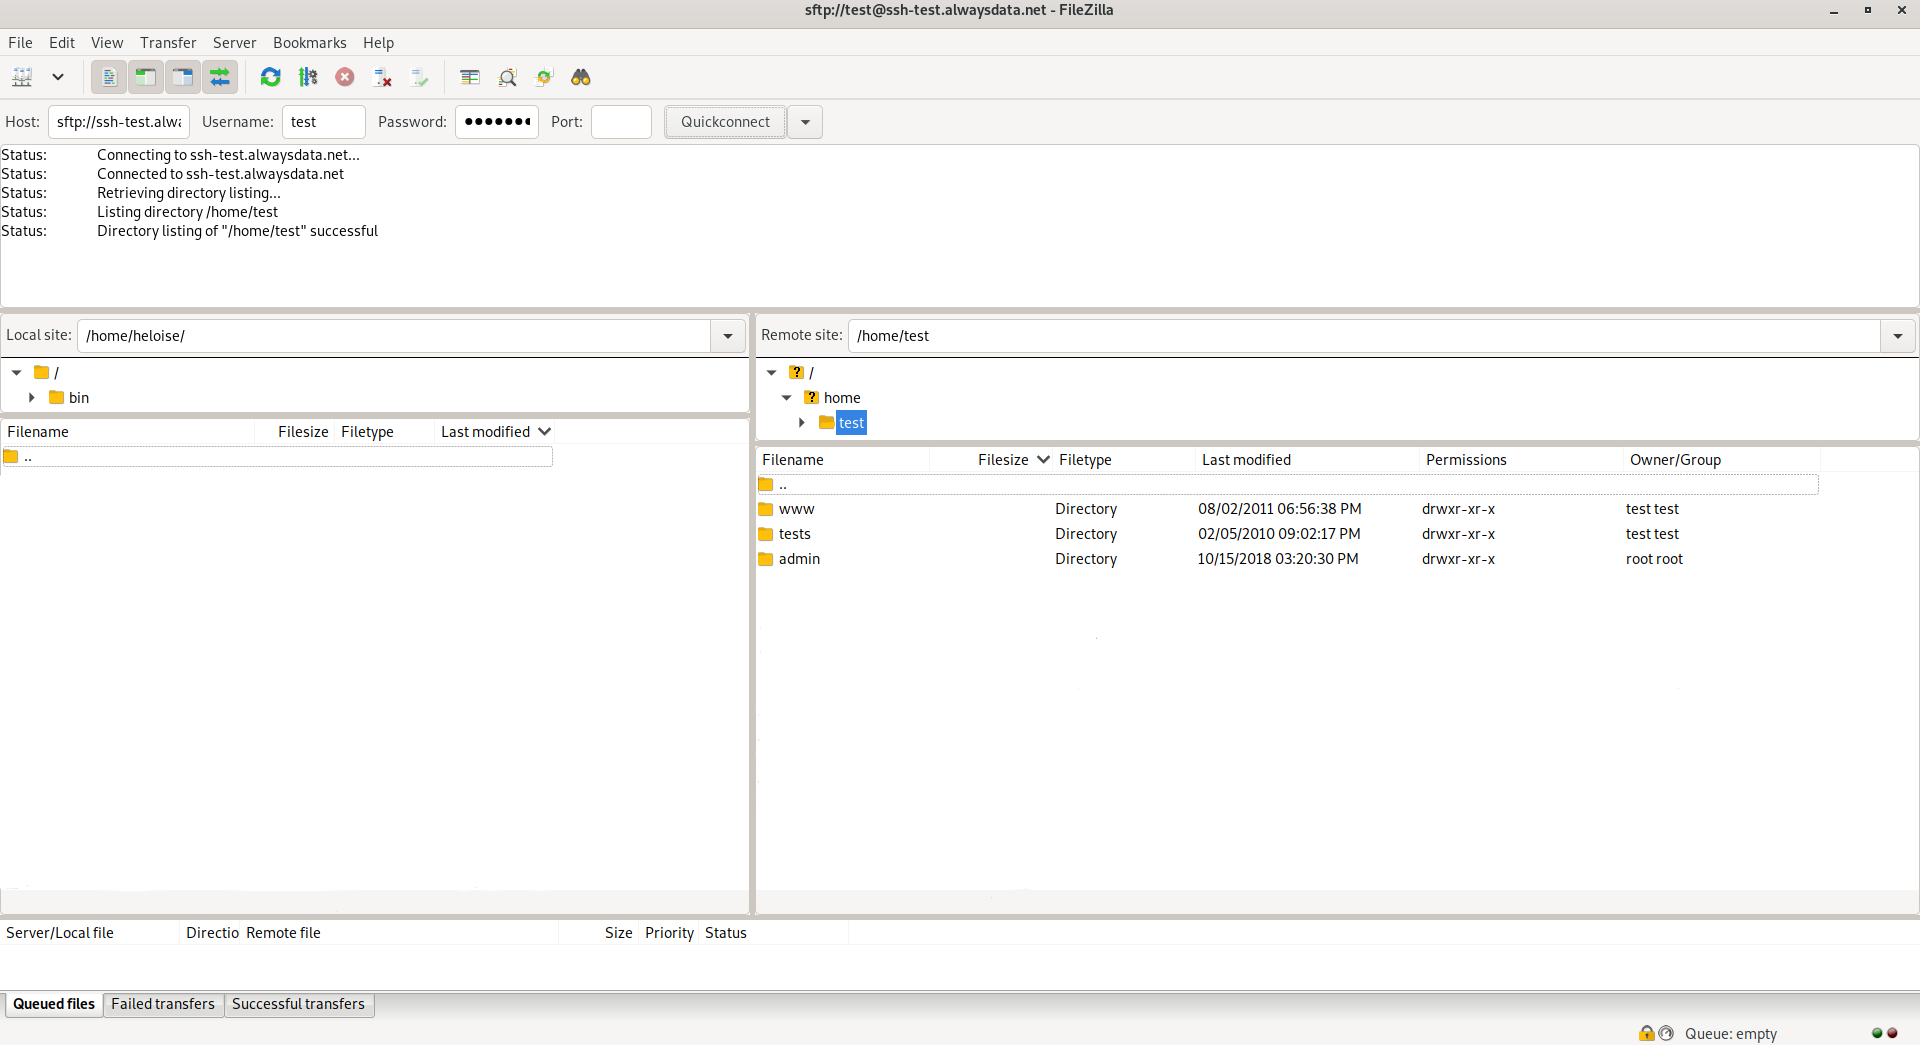Screen dimensions: 1920x1053
Task: Toggle synchronized browsing
Action: coord(543,77)
